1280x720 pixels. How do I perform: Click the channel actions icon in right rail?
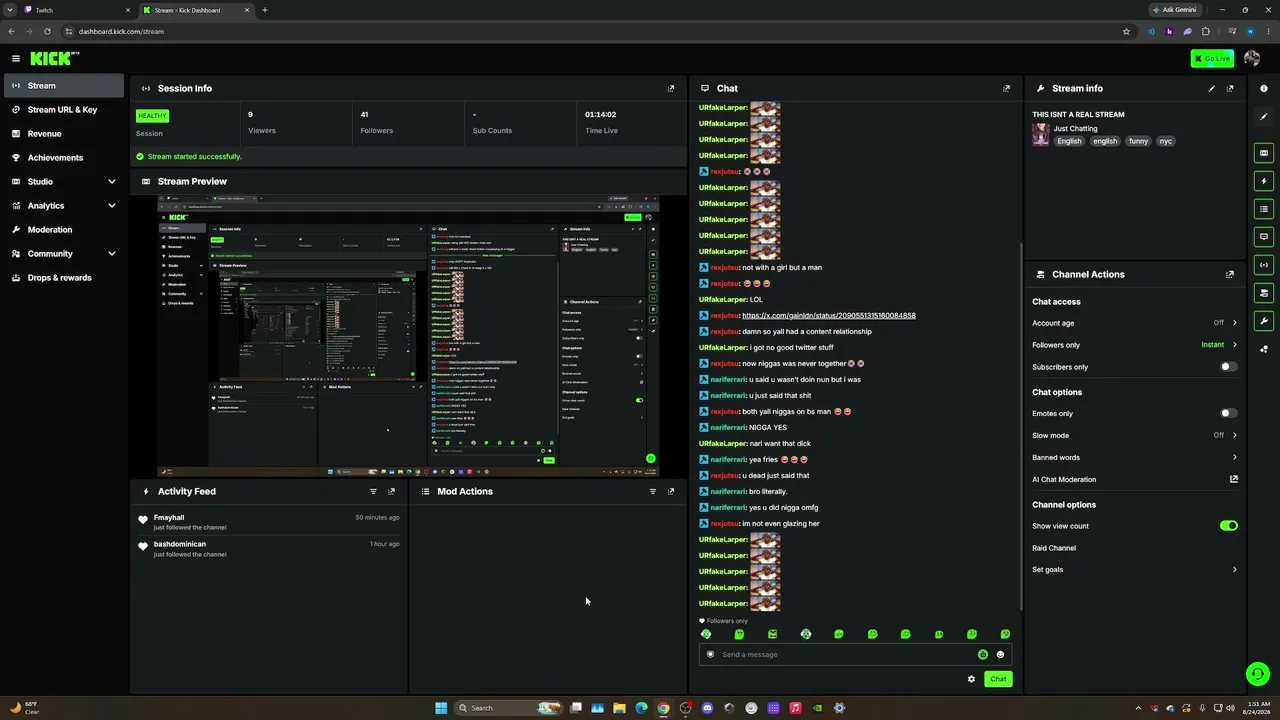point(1264,293)
